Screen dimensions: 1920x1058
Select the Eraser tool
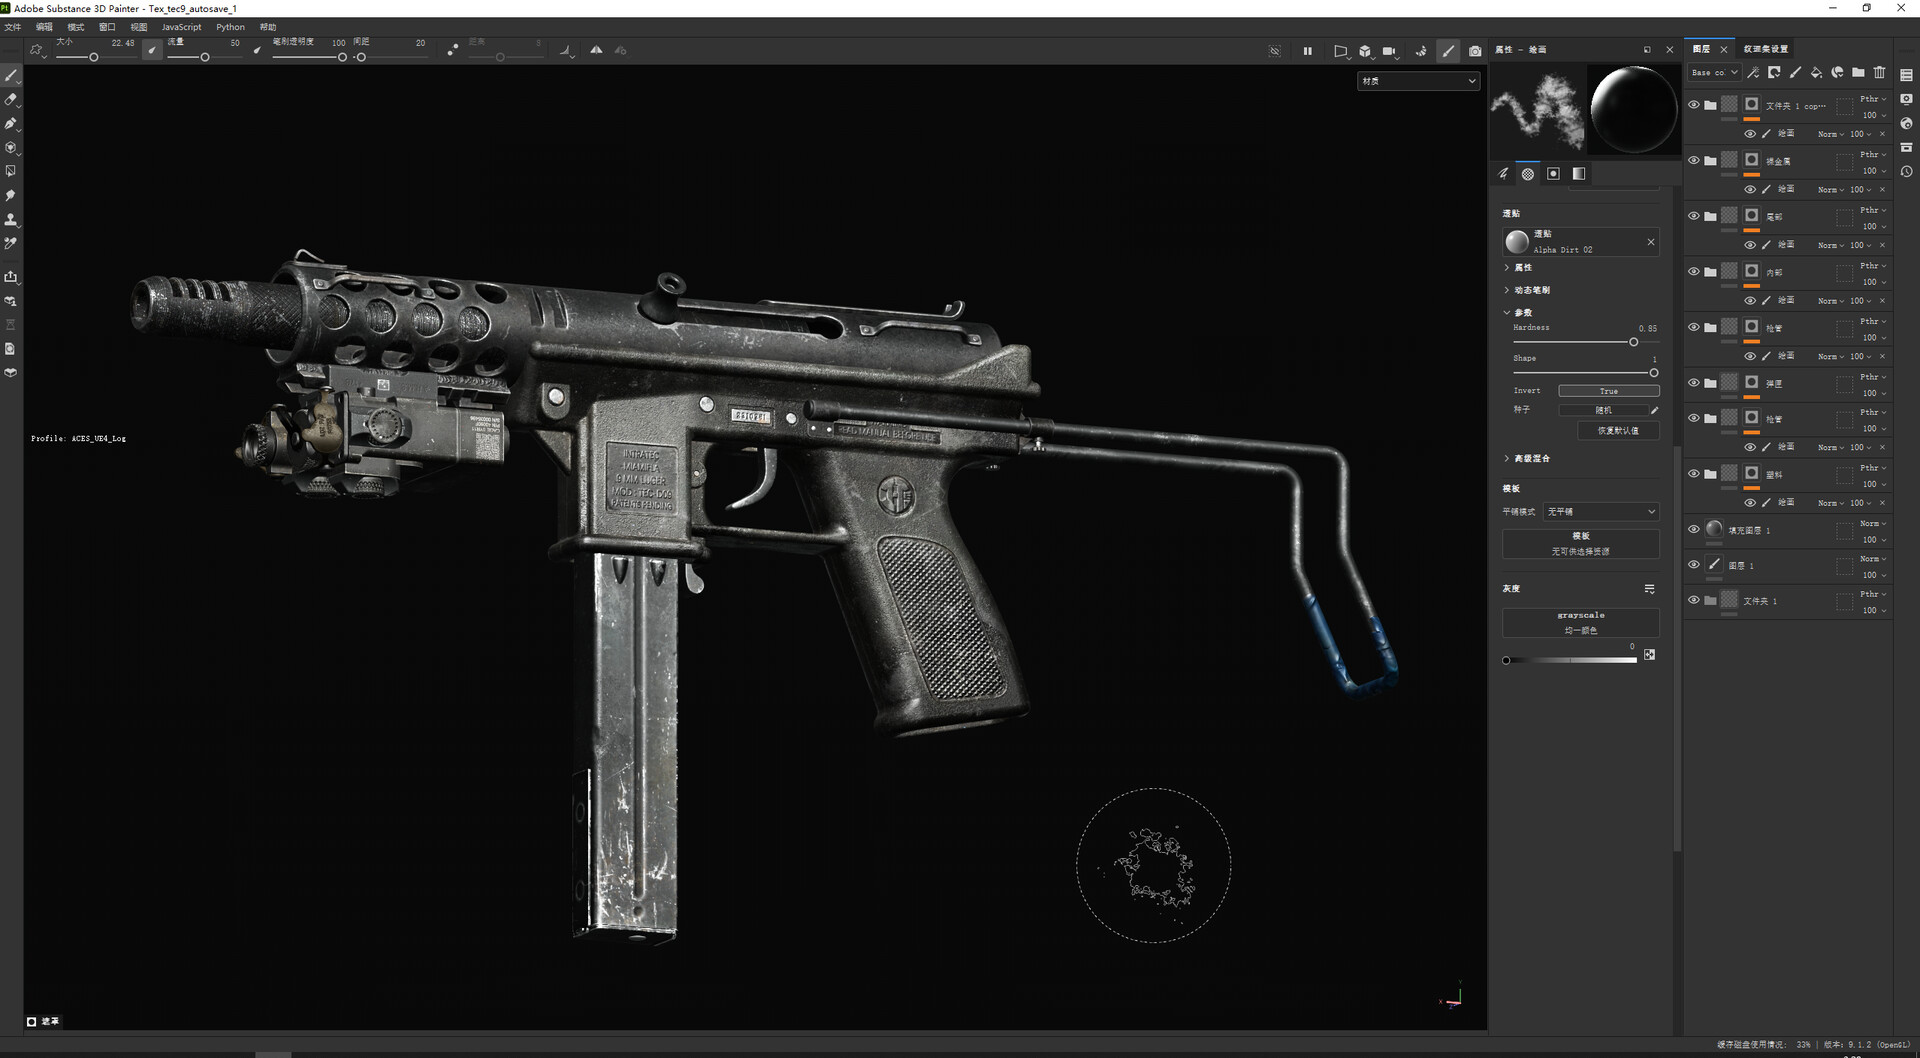tap(11, 100)
